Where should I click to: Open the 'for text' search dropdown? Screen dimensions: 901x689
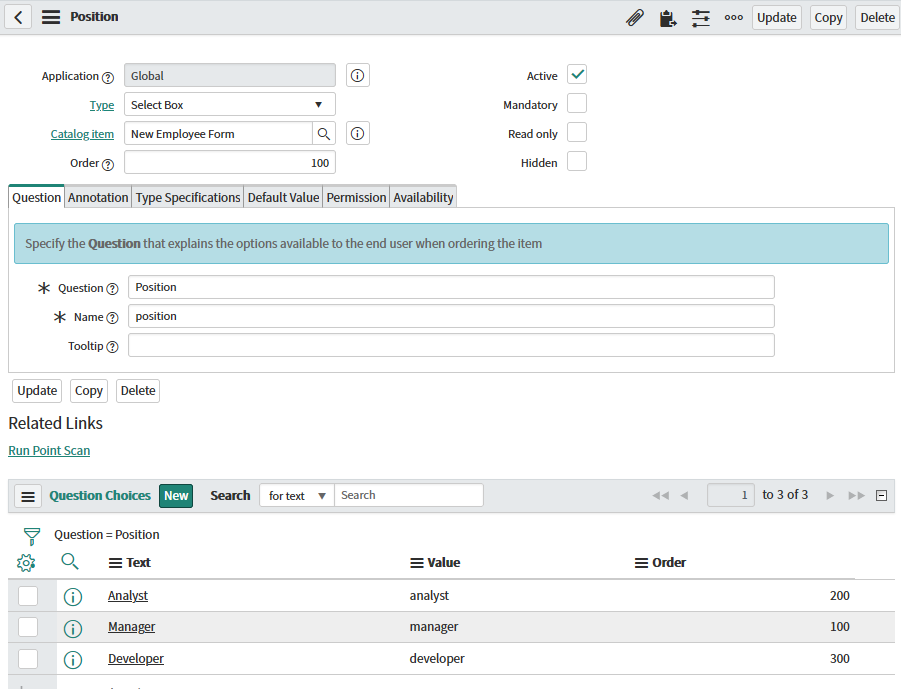click(297, 495)
